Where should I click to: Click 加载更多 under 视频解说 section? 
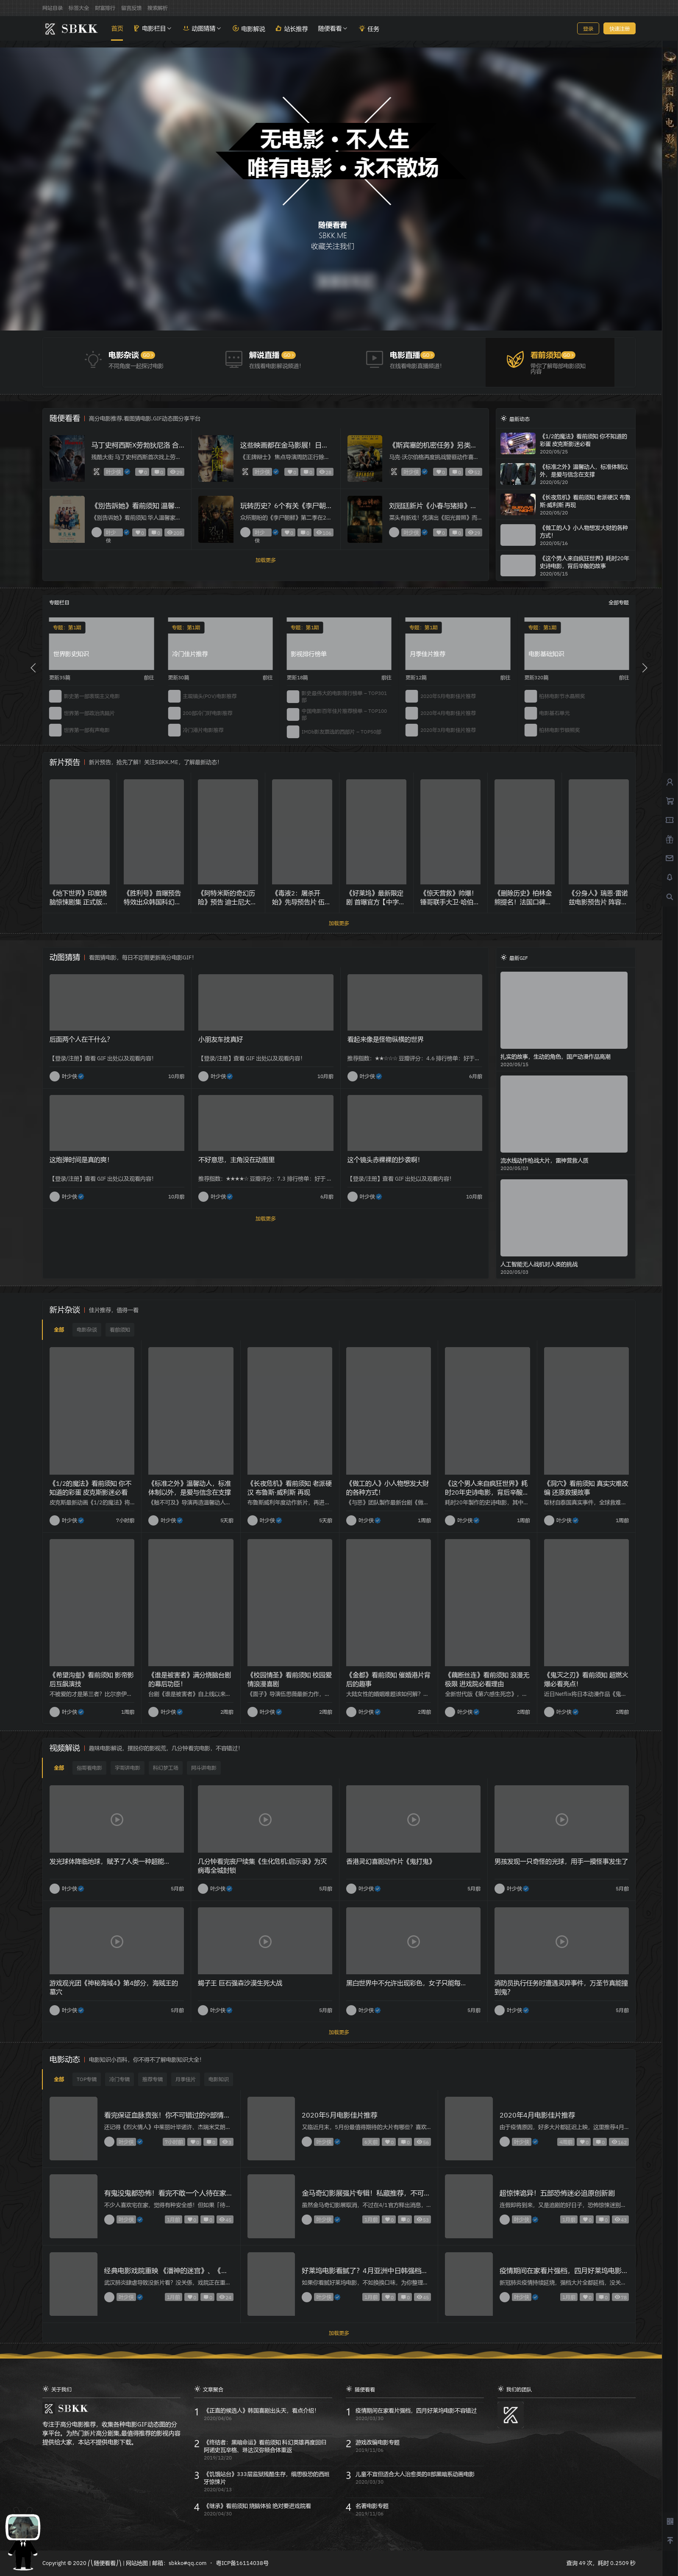tap(339, 2032)
